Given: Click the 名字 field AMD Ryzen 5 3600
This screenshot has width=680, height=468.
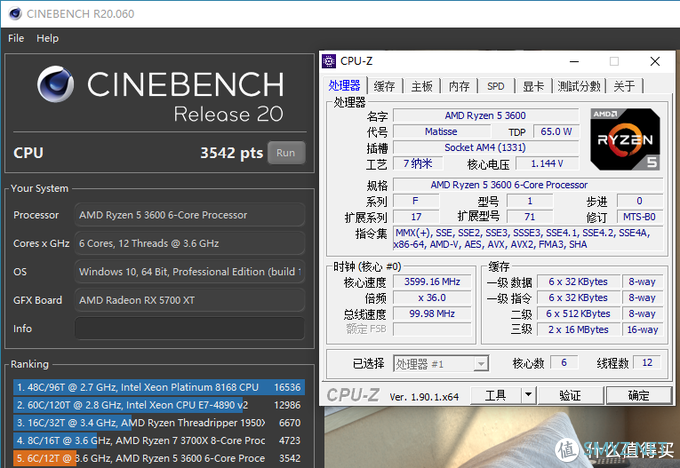Looking at the screenshot, I should 486,116.
